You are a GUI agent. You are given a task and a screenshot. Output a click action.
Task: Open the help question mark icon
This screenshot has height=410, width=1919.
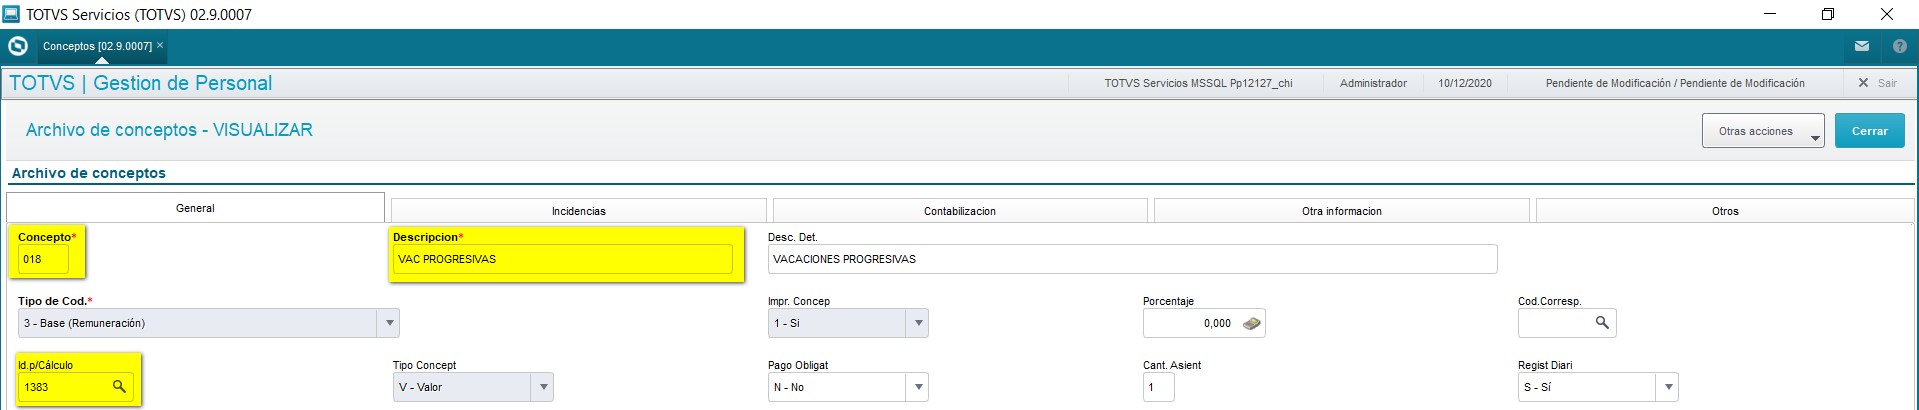(x=1900, y=46)
